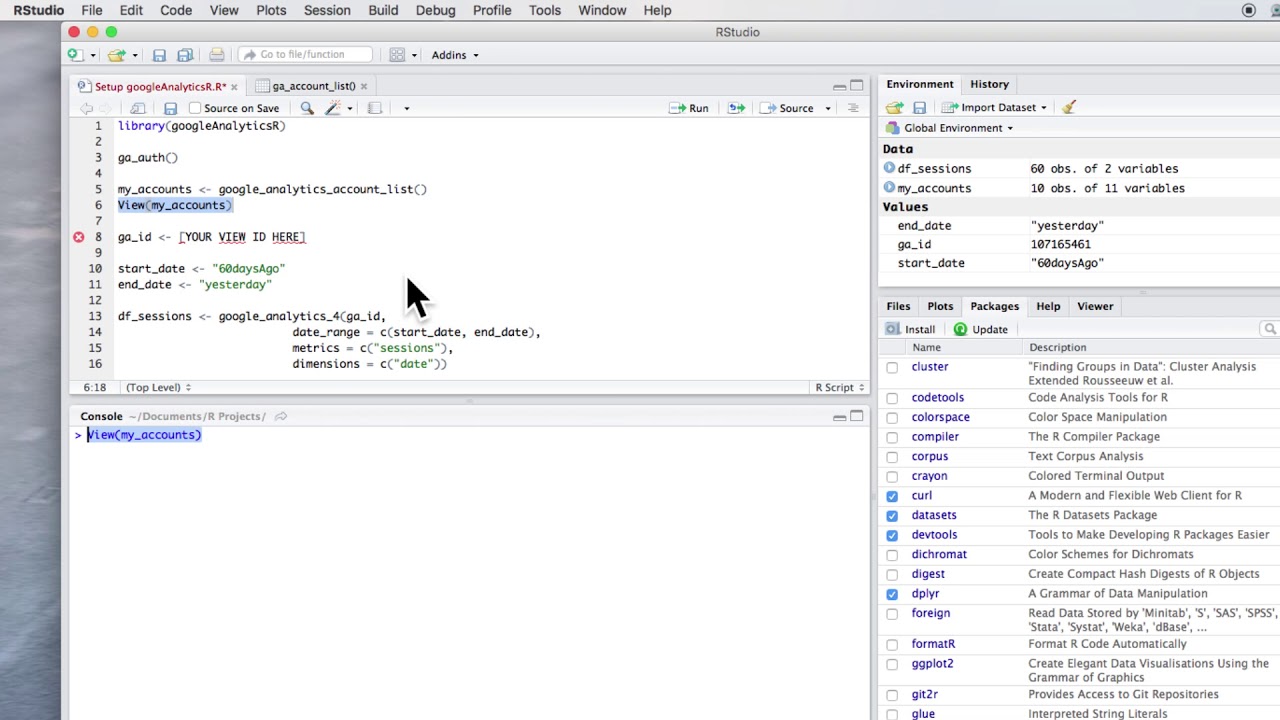1280x720 pixels.
Task: Uncheck the devtools package
Action: 892,535
